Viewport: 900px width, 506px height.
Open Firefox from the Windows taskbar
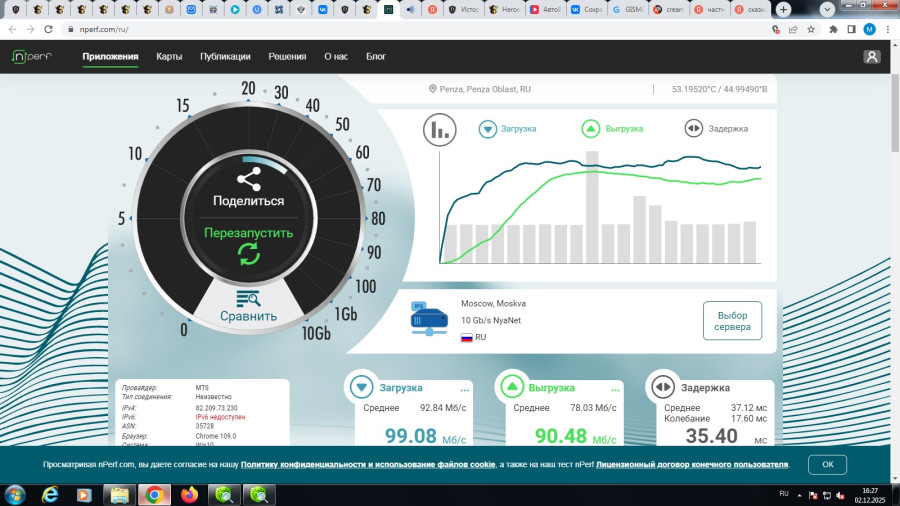click(190, 494)
